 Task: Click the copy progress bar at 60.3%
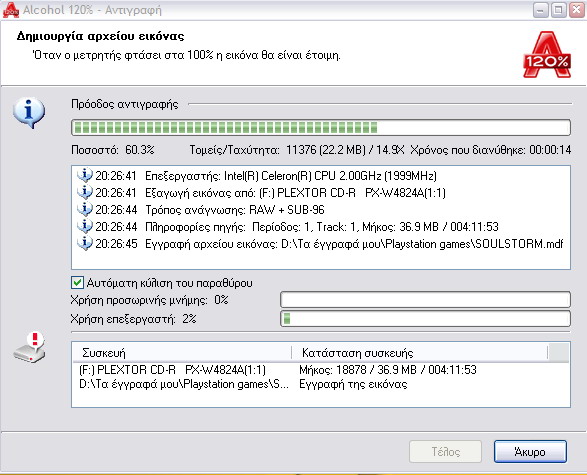[321, 128]
